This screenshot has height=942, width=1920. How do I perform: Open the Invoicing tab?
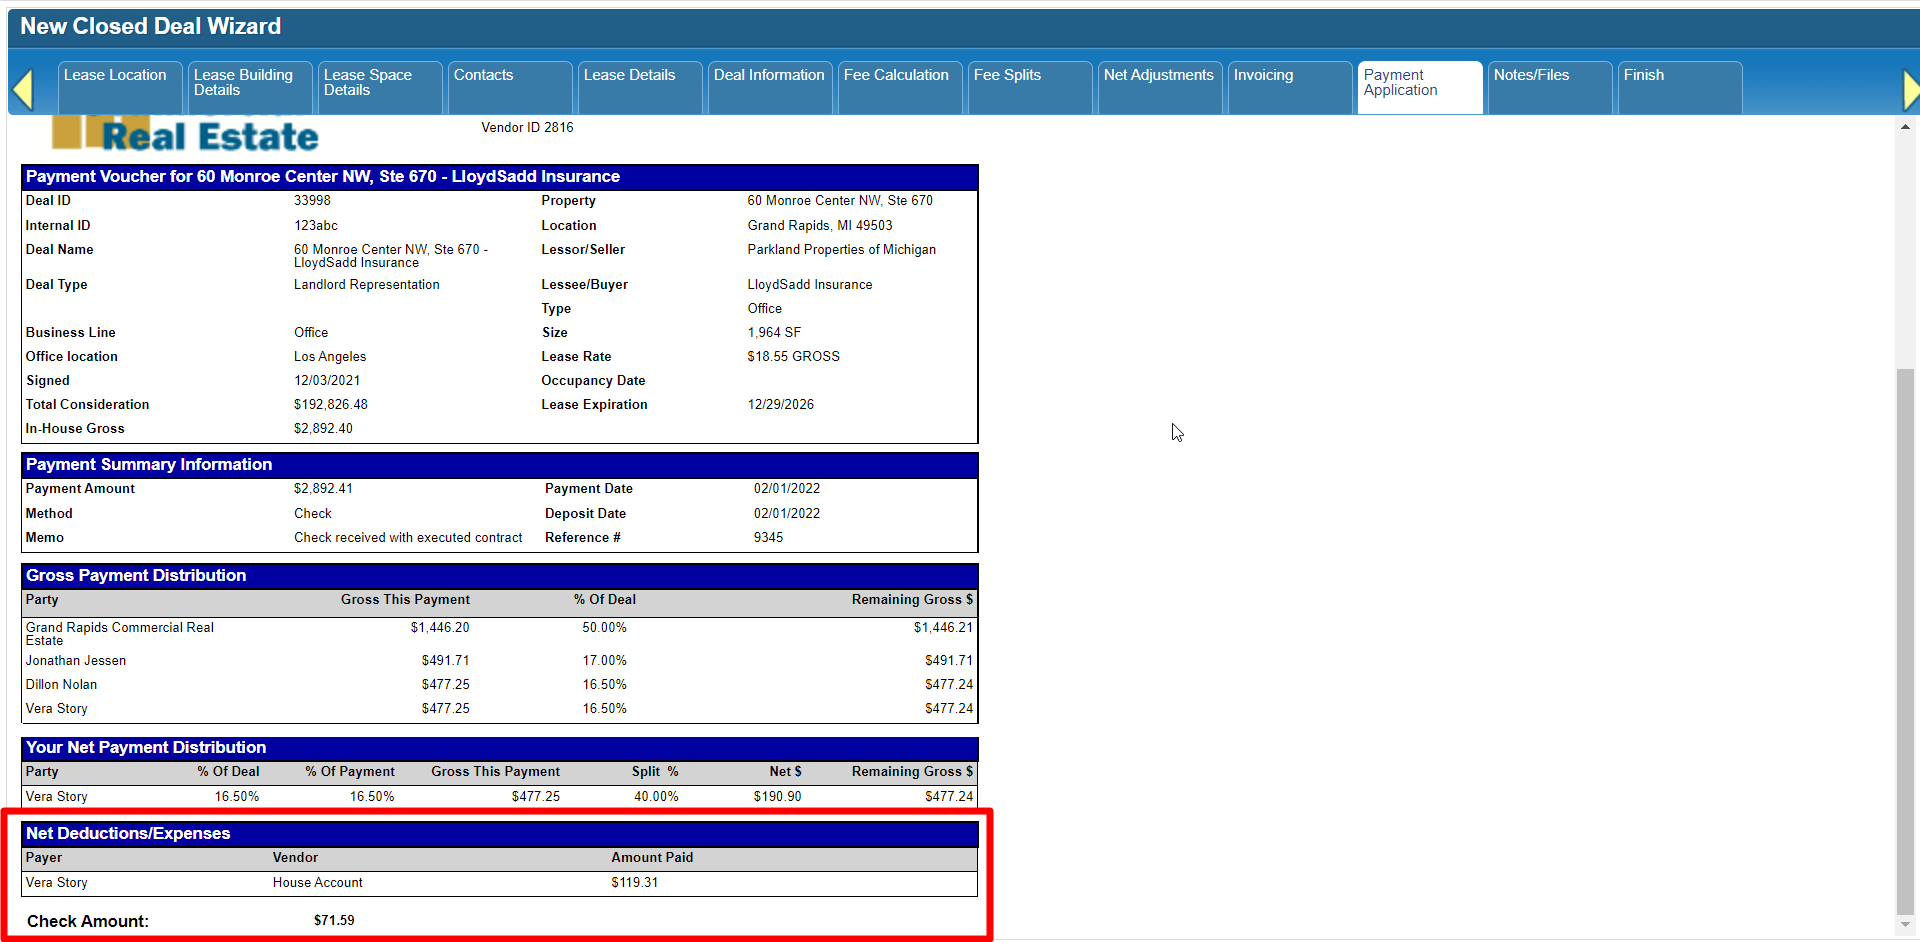[x=1289, y=86]
